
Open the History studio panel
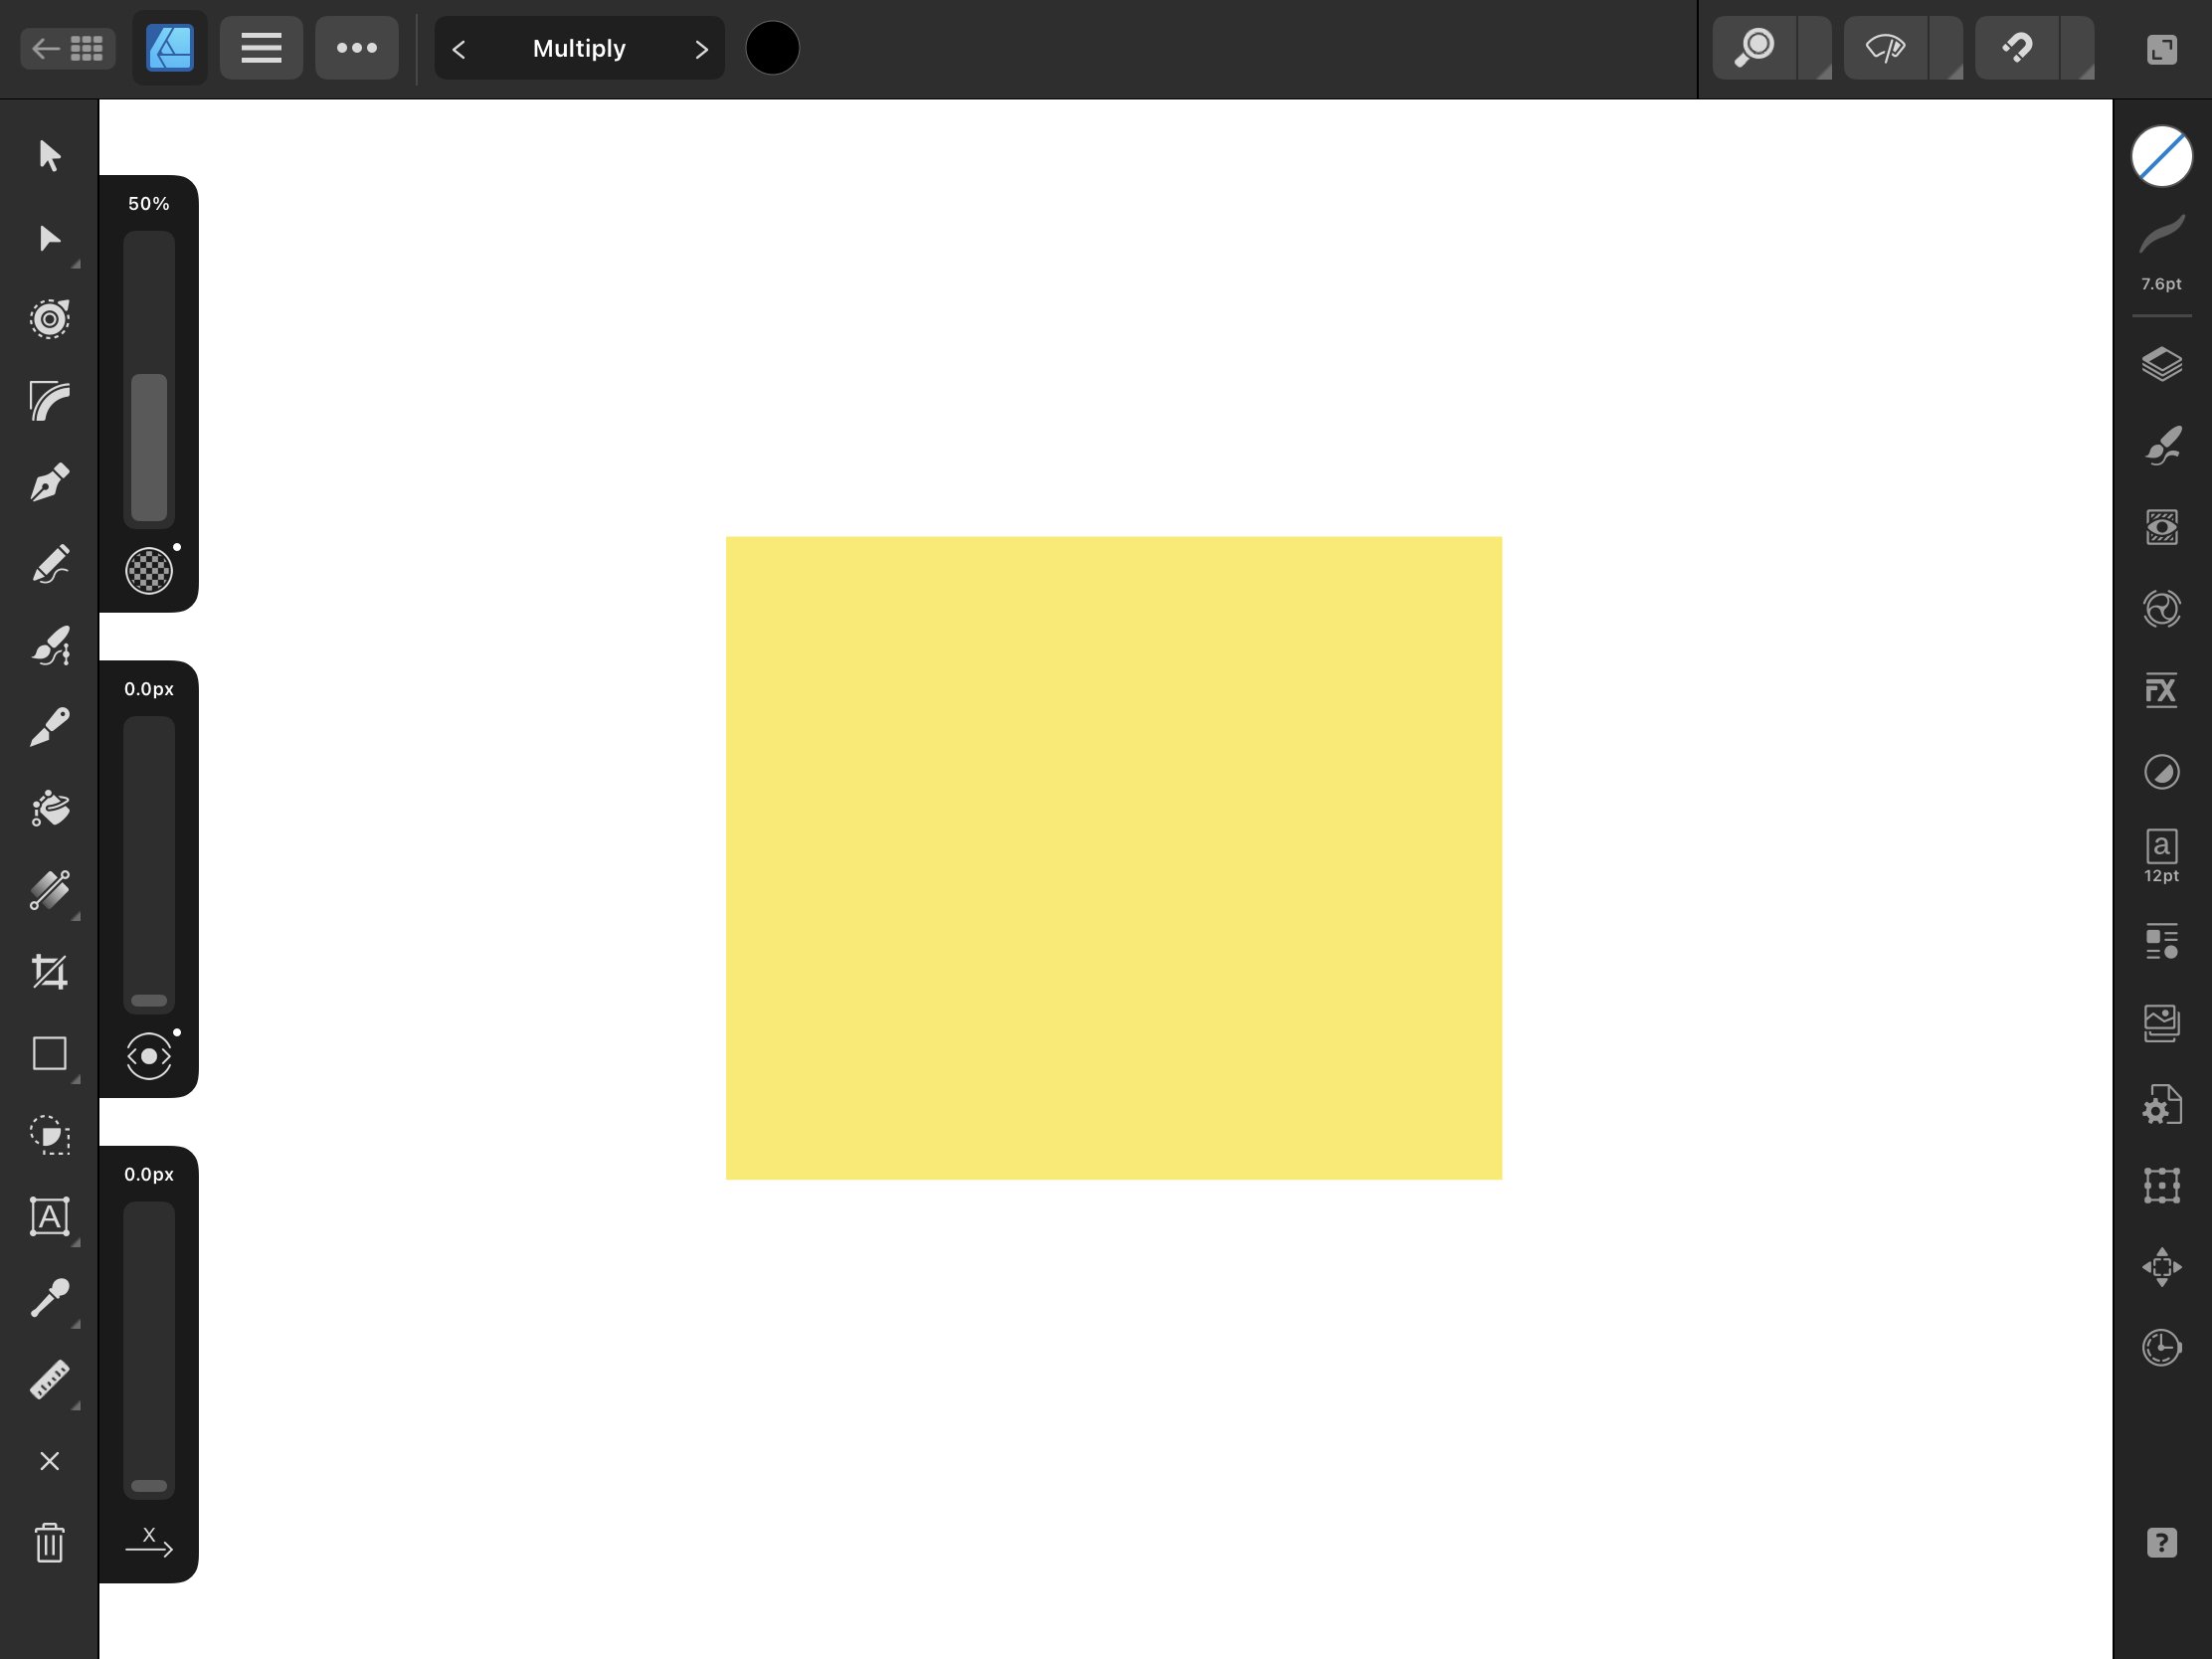(2161, 1348)
